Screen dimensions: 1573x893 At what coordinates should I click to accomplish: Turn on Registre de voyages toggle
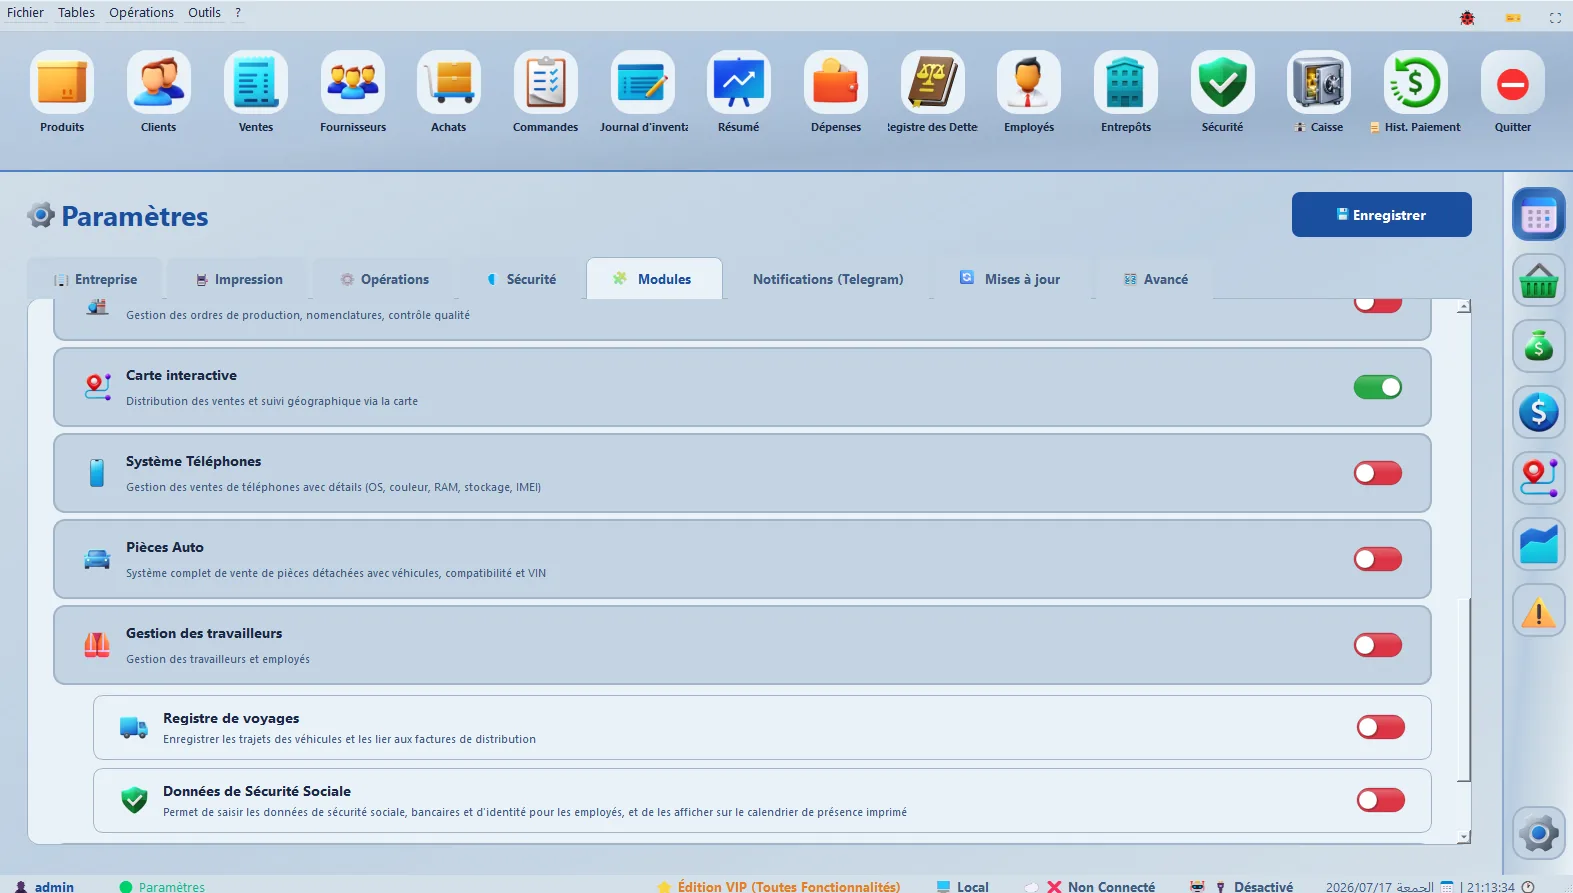pyautogui.click(x=1381, y=727)
